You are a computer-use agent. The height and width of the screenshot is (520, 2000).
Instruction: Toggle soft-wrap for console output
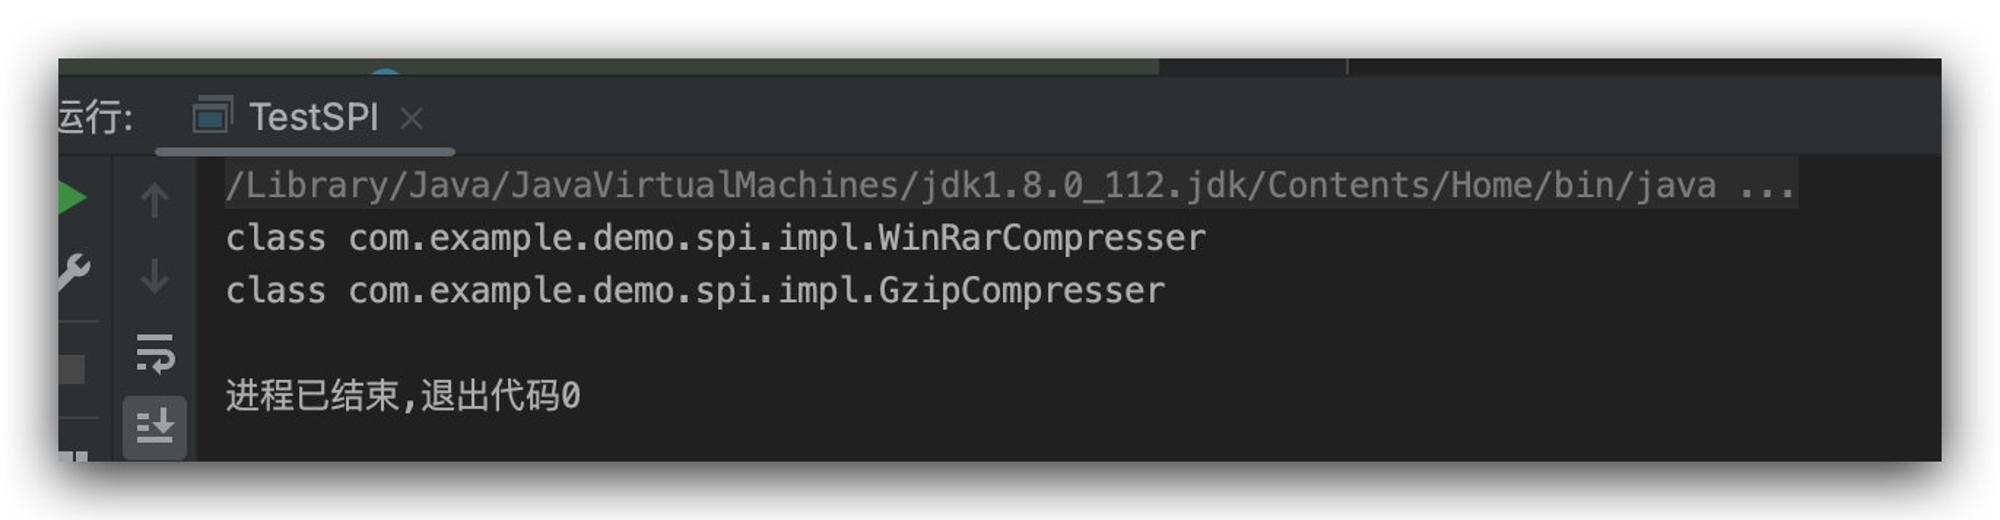coord(155,353)
